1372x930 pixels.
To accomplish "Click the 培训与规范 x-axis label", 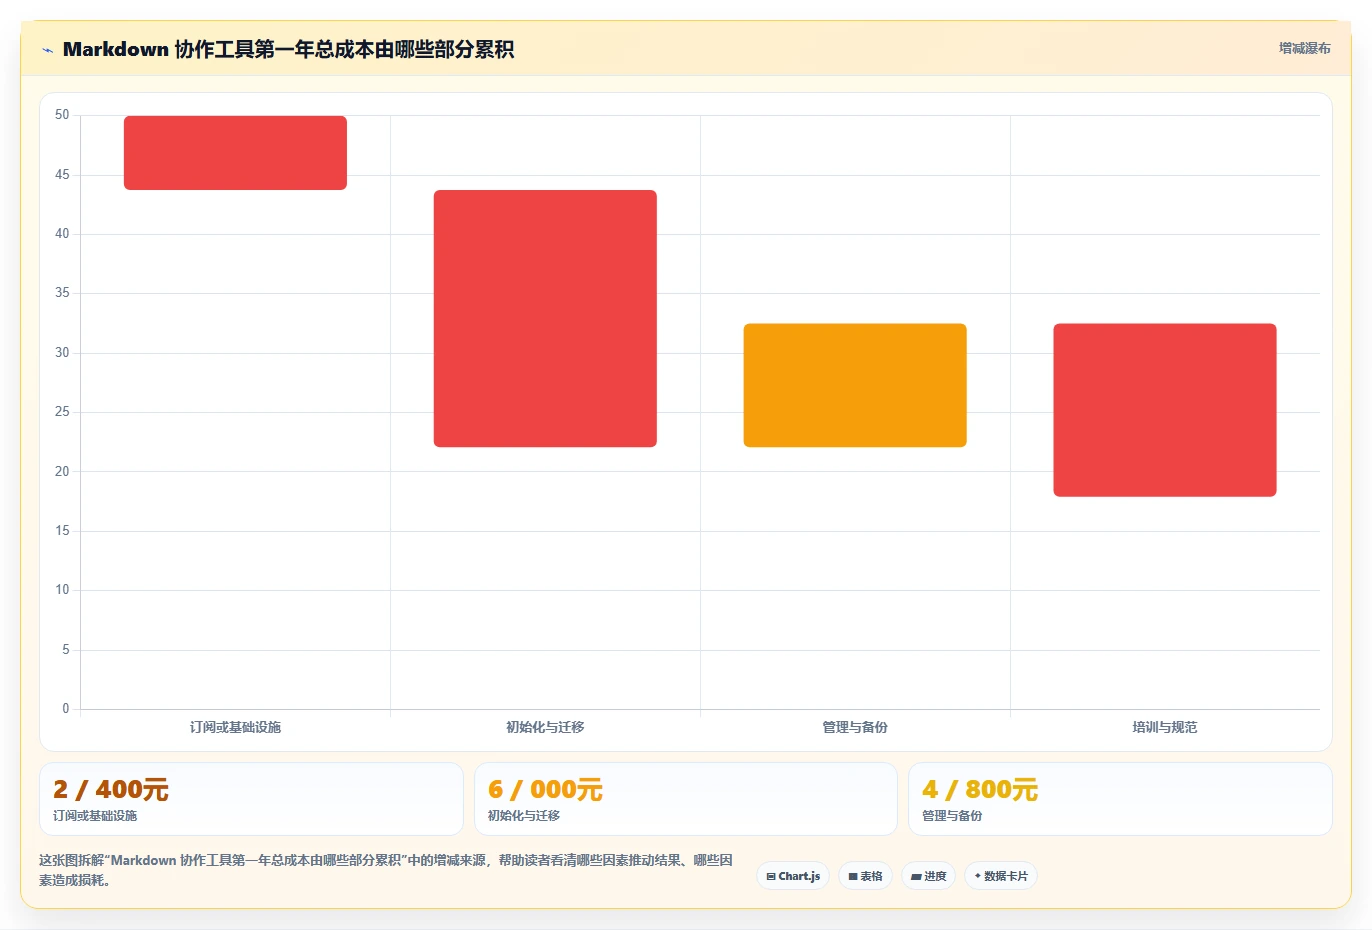I will click(x=1165, y=727).
